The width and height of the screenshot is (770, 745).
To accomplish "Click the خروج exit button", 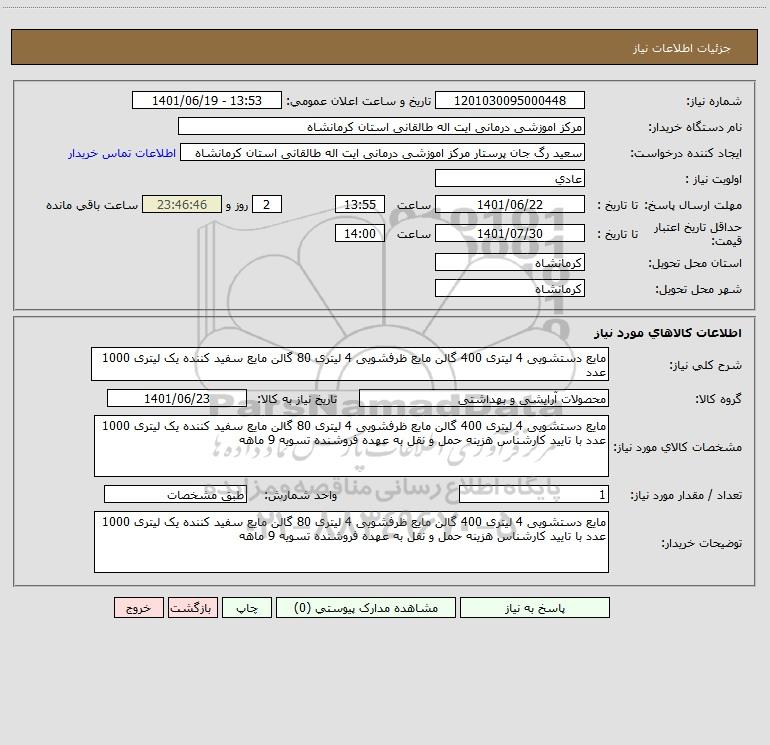I will point(138,608).
